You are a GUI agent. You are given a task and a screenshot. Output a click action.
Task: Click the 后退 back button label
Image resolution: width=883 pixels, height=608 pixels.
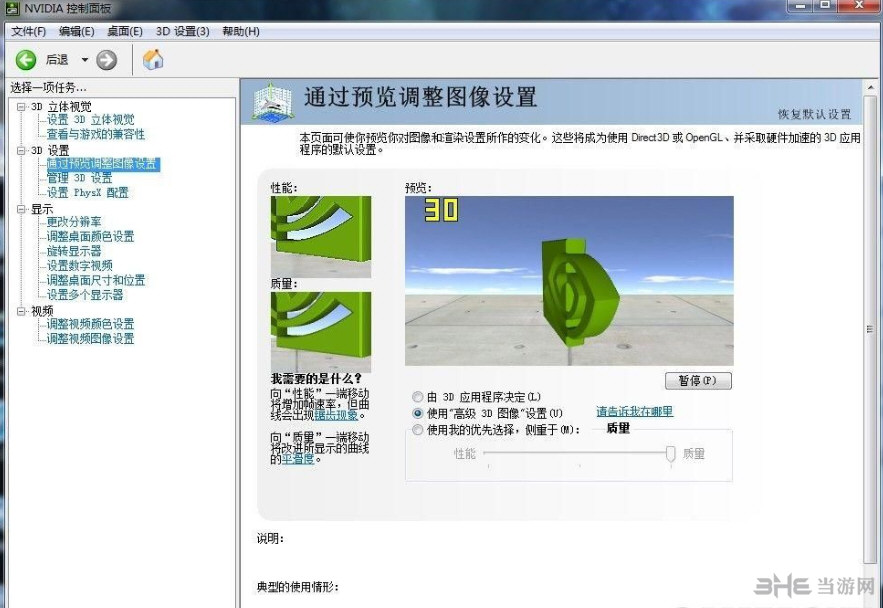point(57,60)
